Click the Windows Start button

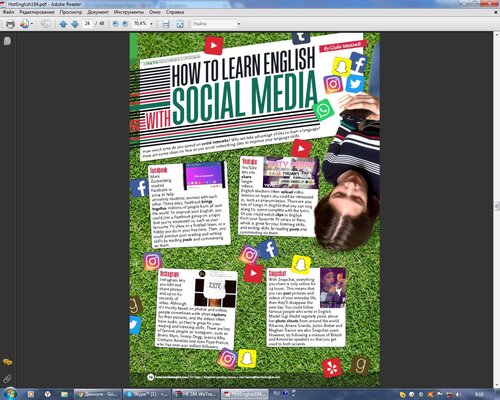tap(10, 394)
